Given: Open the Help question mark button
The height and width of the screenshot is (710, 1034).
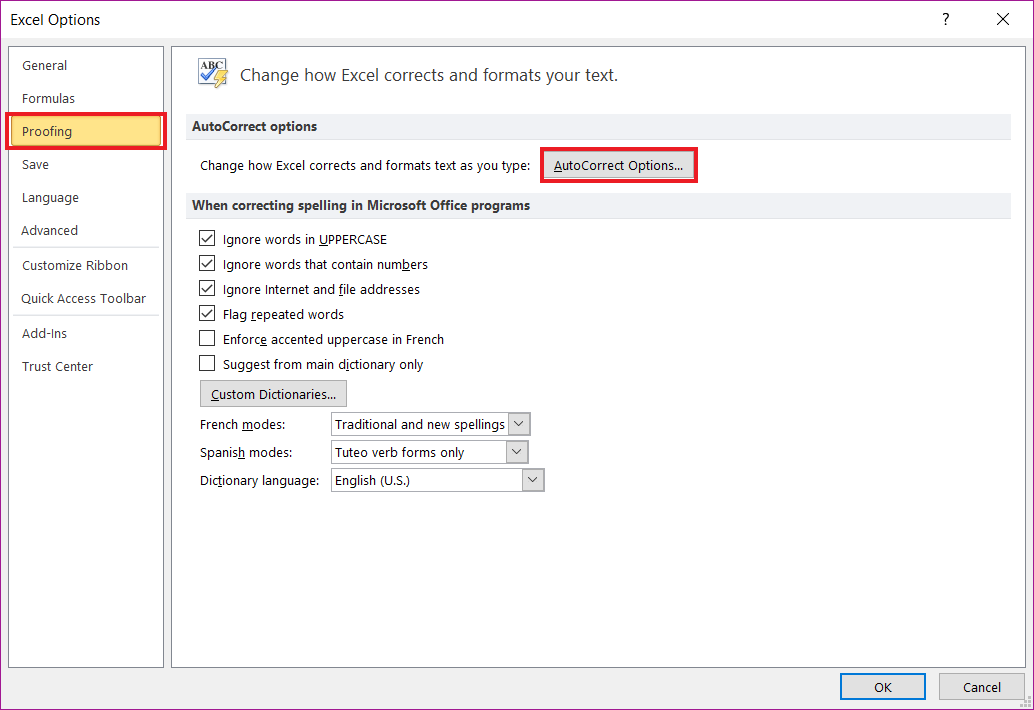Looking at the screenshot, I should pyautogui.click(x=946, y=19).
